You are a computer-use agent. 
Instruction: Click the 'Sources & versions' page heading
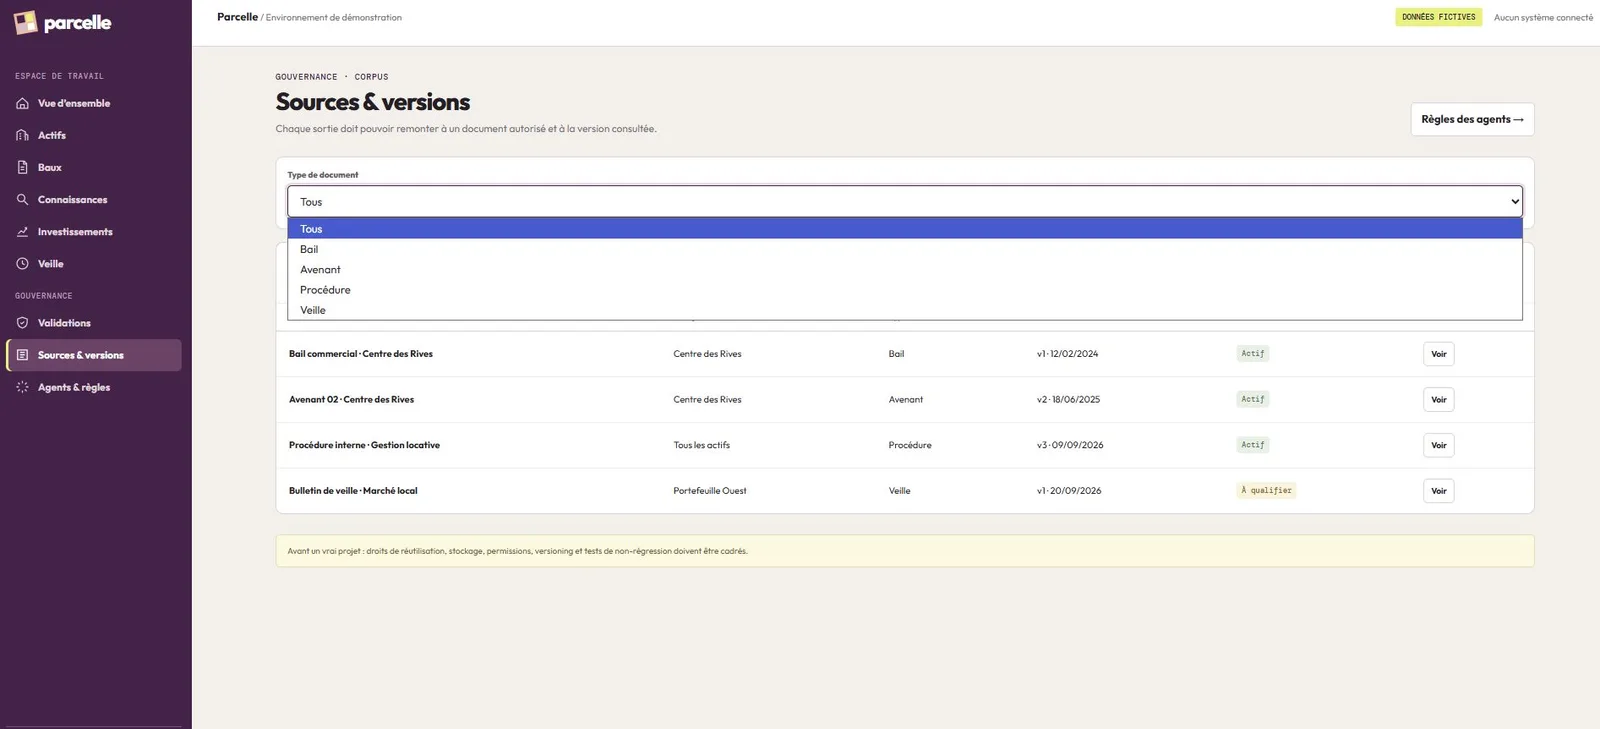tap(373, 102)
